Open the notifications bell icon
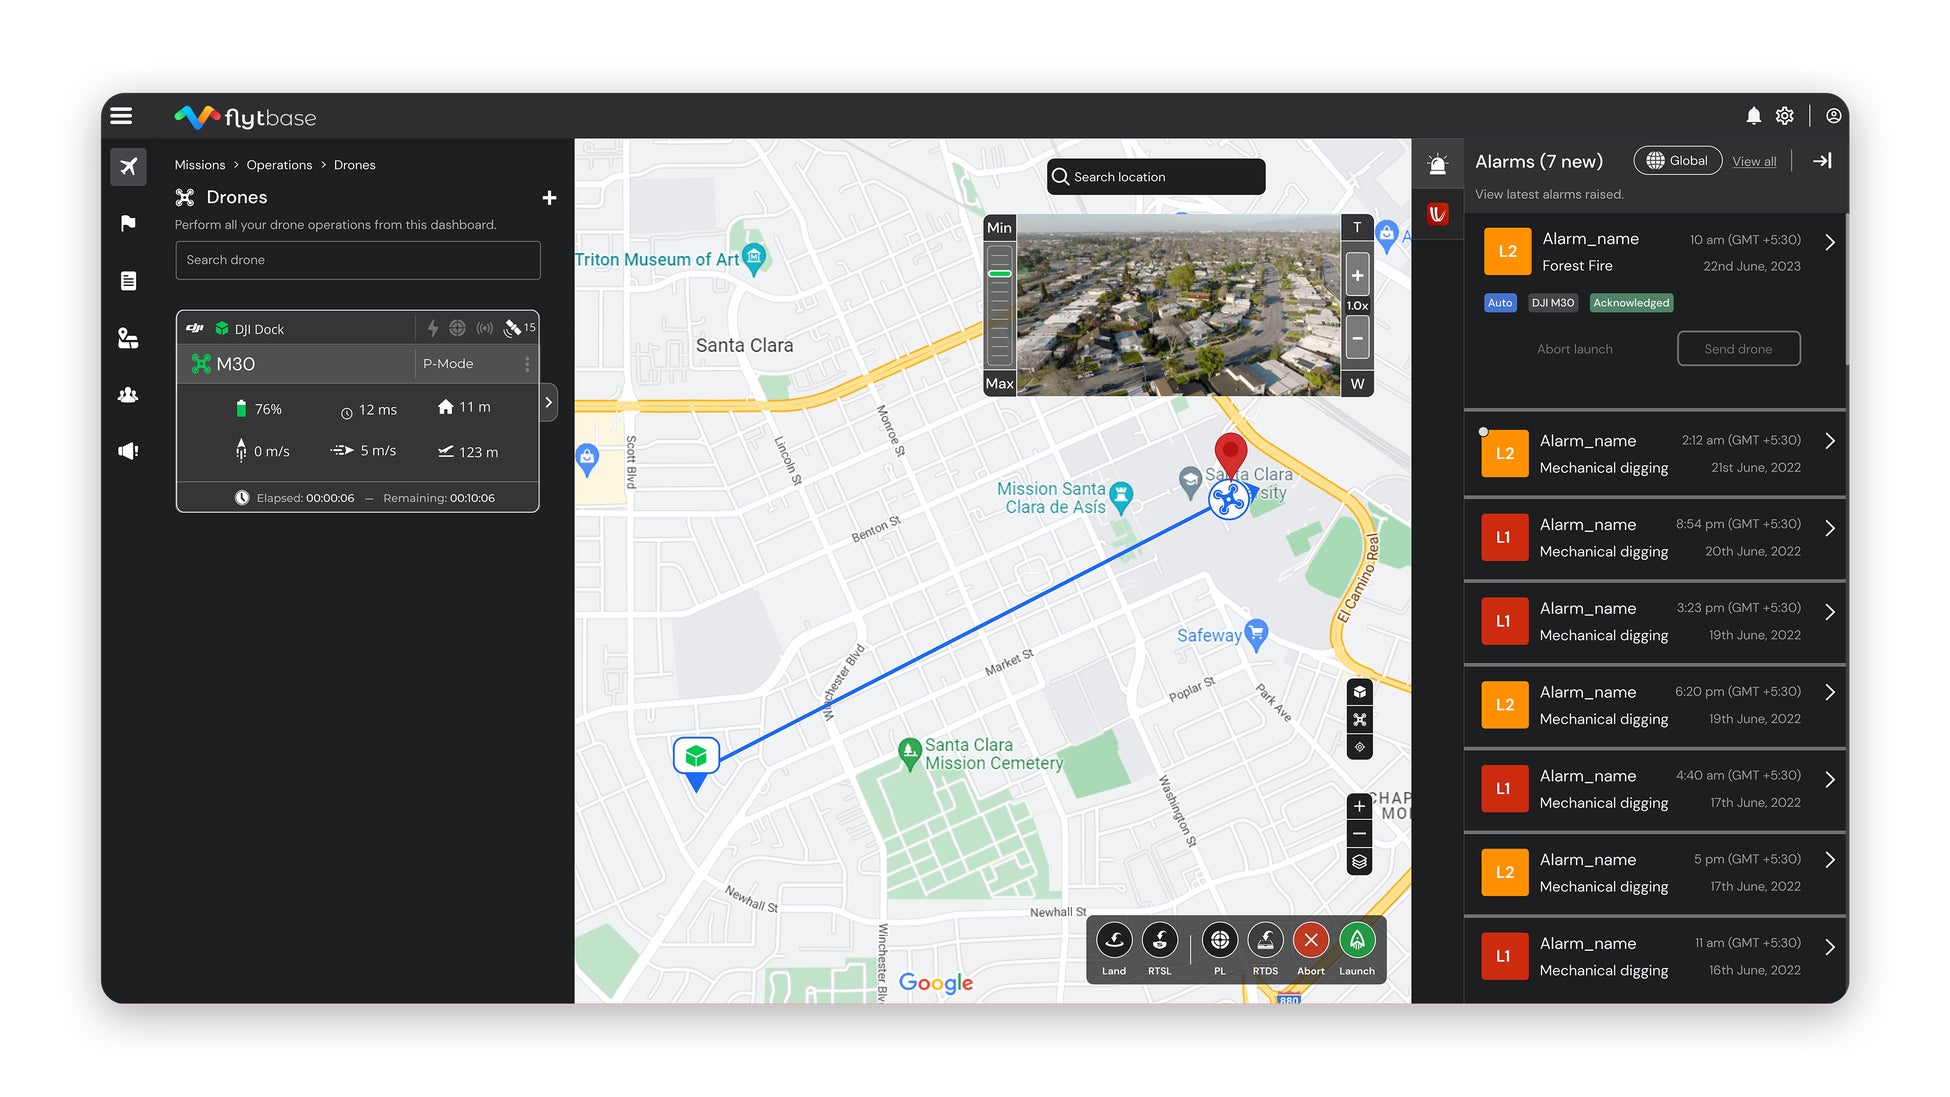 1753,116
